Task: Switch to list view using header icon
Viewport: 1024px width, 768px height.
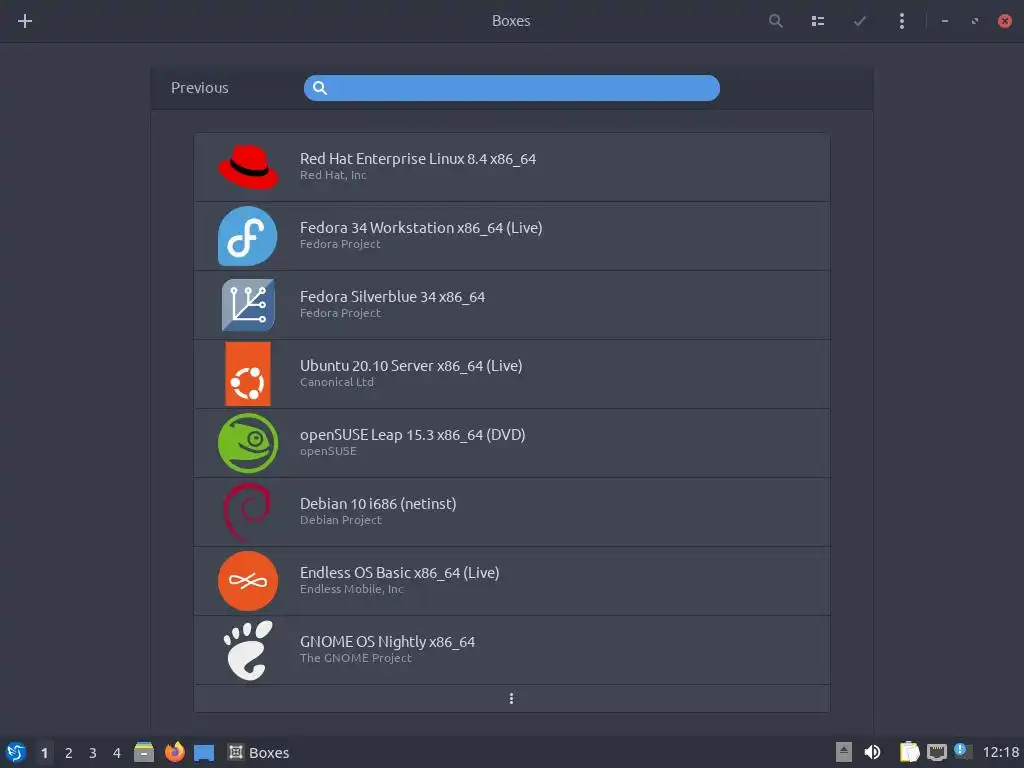Action: pos(818,21)
